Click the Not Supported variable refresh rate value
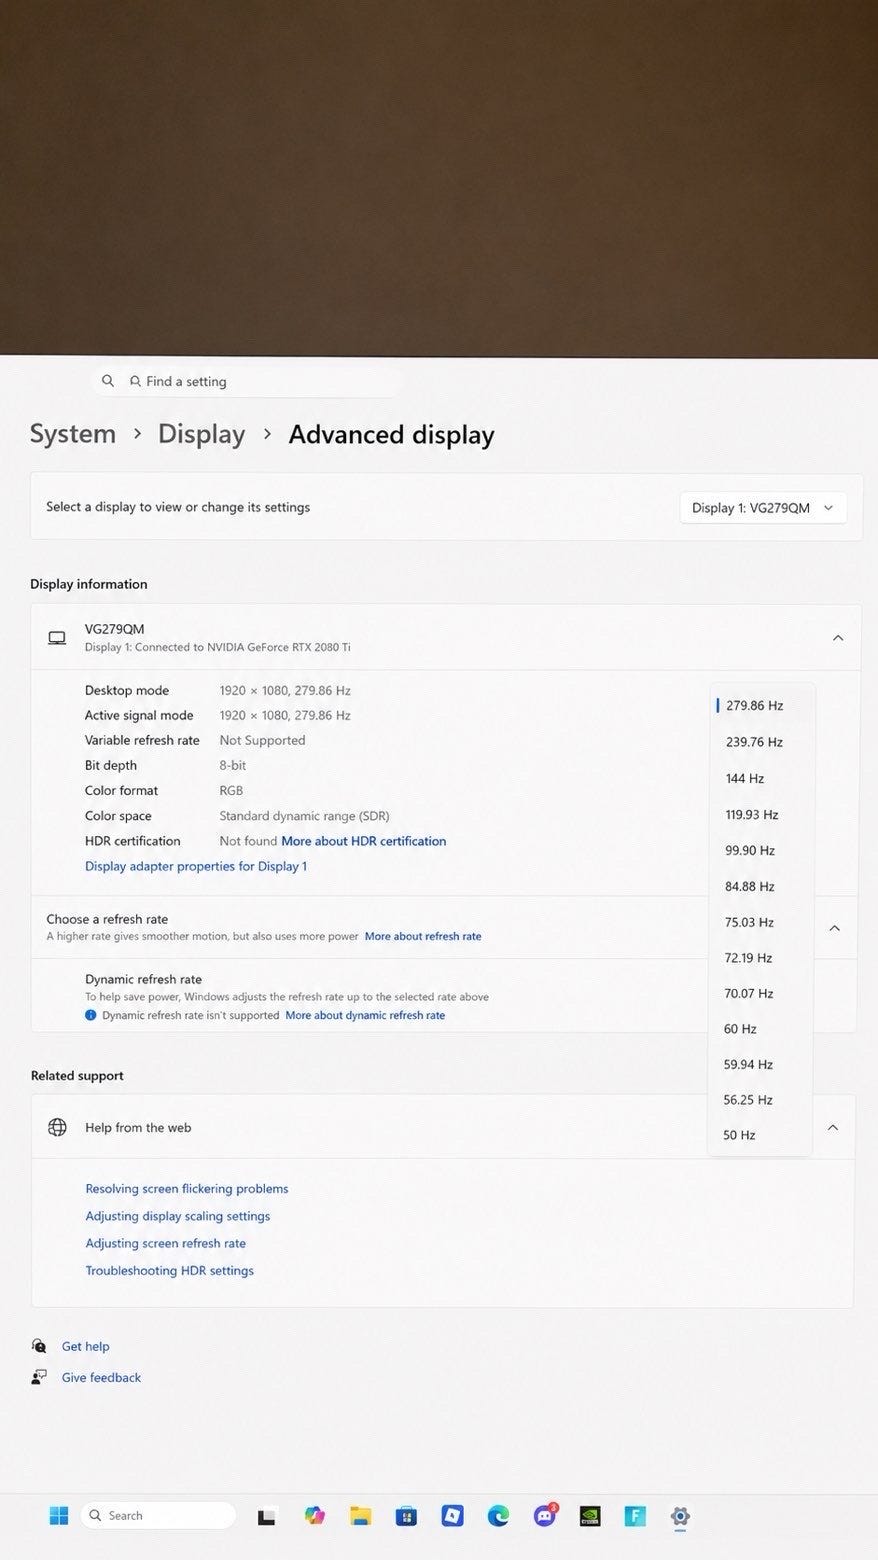 tap(262, 740)
